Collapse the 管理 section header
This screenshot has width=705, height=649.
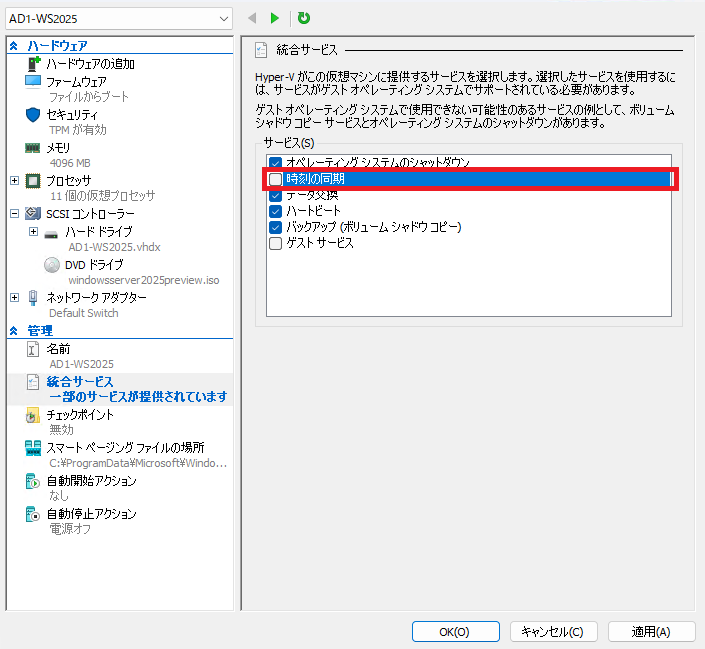[x=13, y=331]
